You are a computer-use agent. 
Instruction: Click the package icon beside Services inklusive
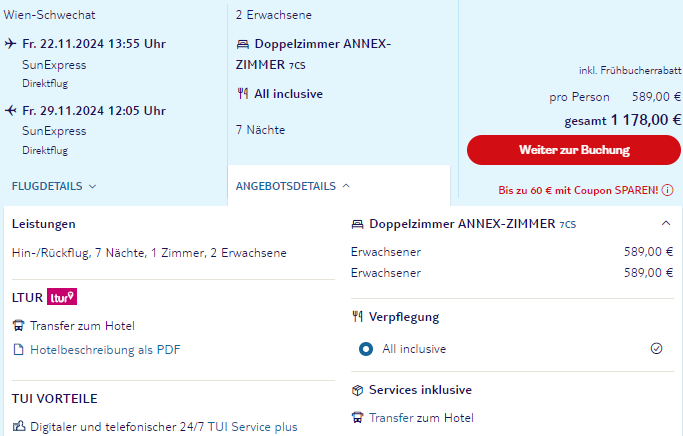[357, 390]
